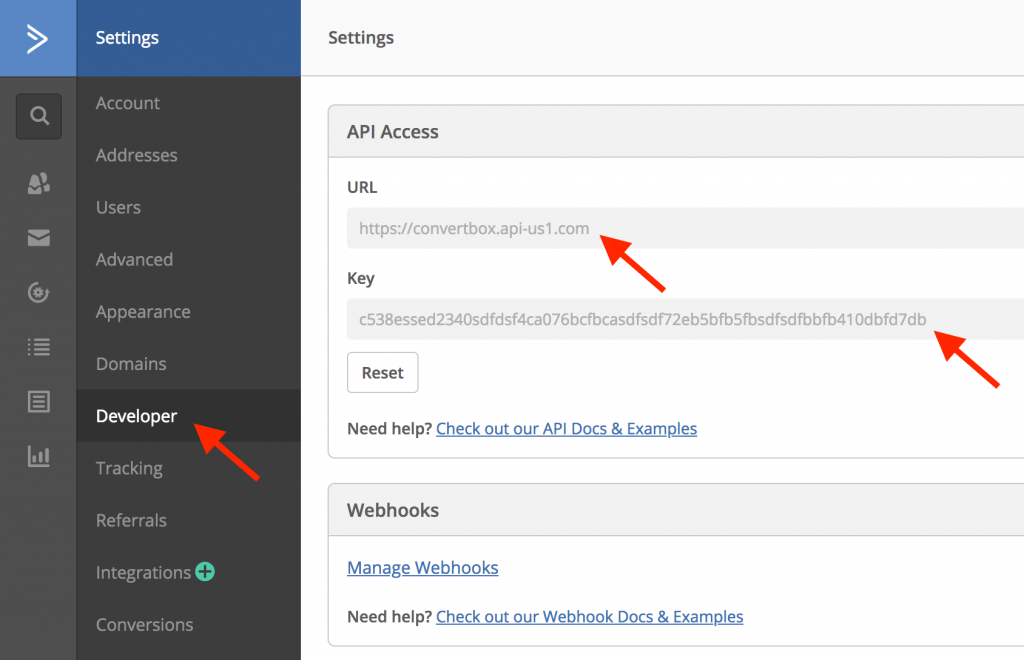Image resolution: width=1024 pixels, height=660 pixels.
Task: Open the API Docs & Examples link
Action: [566, 429]
